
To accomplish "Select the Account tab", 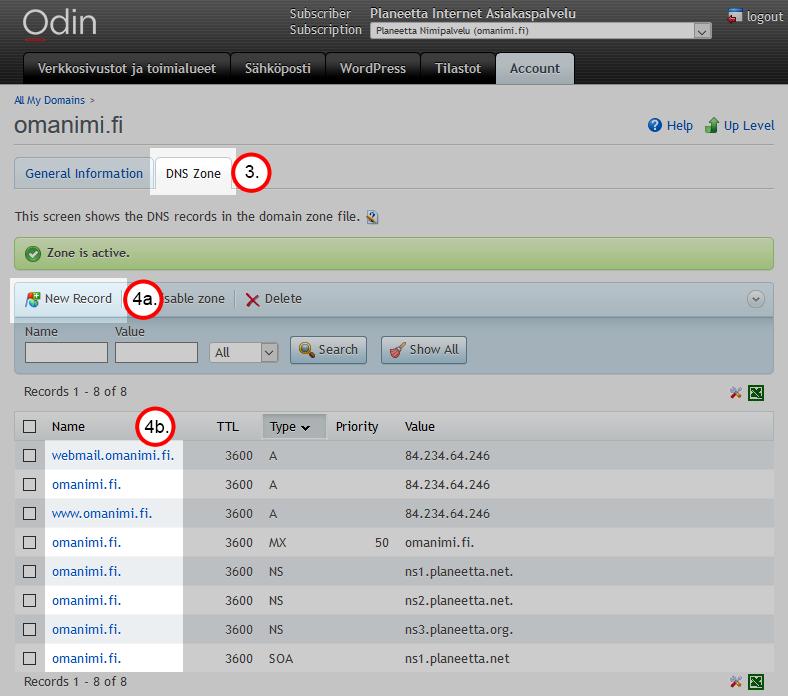I will point(535,68).
